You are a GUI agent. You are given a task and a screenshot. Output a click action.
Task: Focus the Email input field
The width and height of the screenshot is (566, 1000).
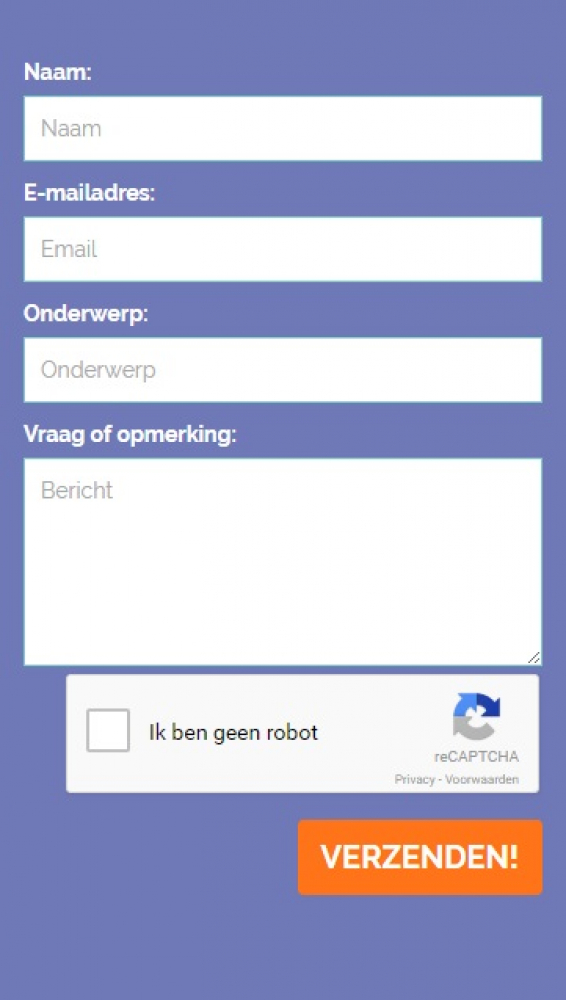(283, 249)
